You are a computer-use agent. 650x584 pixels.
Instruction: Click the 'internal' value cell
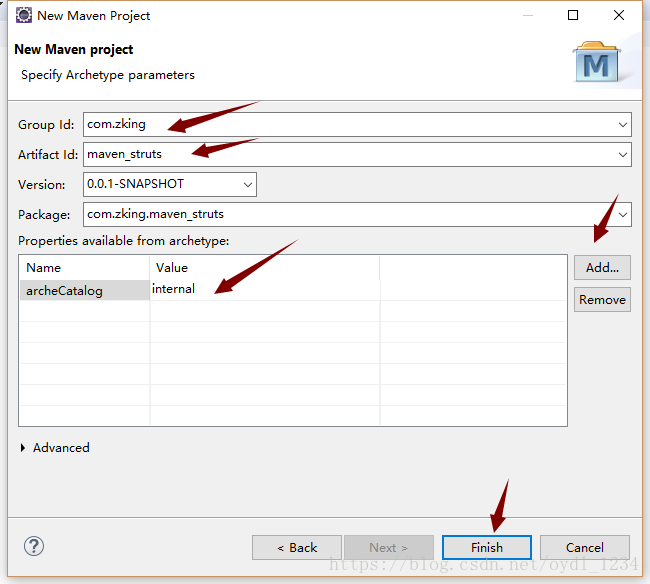coord(265,289)
